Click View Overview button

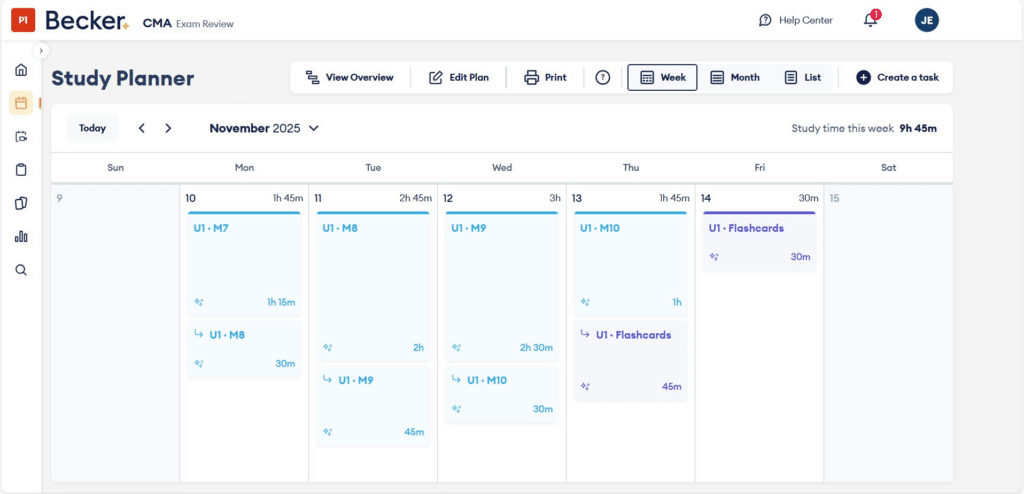point(349,77)
